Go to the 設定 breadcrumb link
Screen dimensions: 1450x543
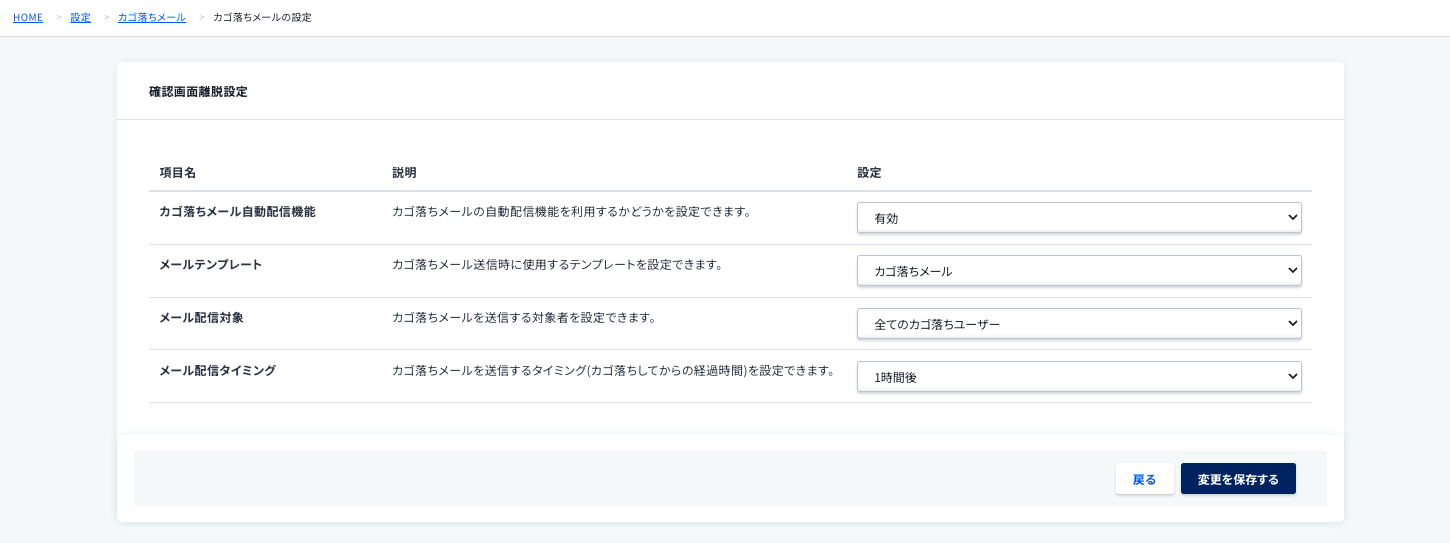coord(80,18)
